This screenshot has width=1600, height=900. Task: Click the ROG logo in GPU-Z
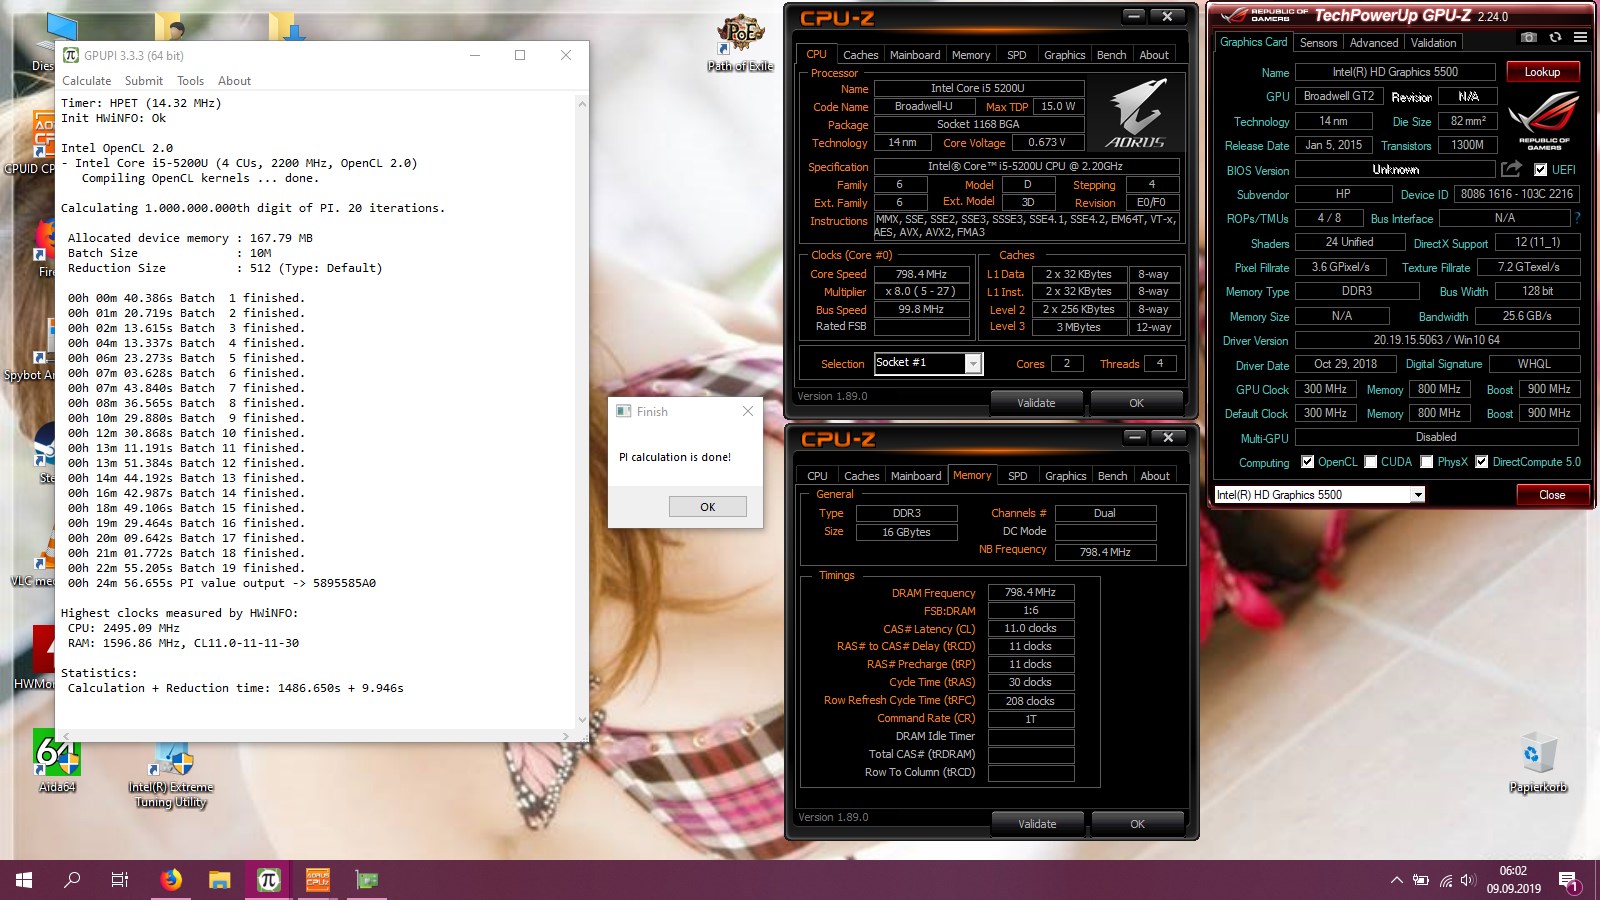tap(1543, 121)
